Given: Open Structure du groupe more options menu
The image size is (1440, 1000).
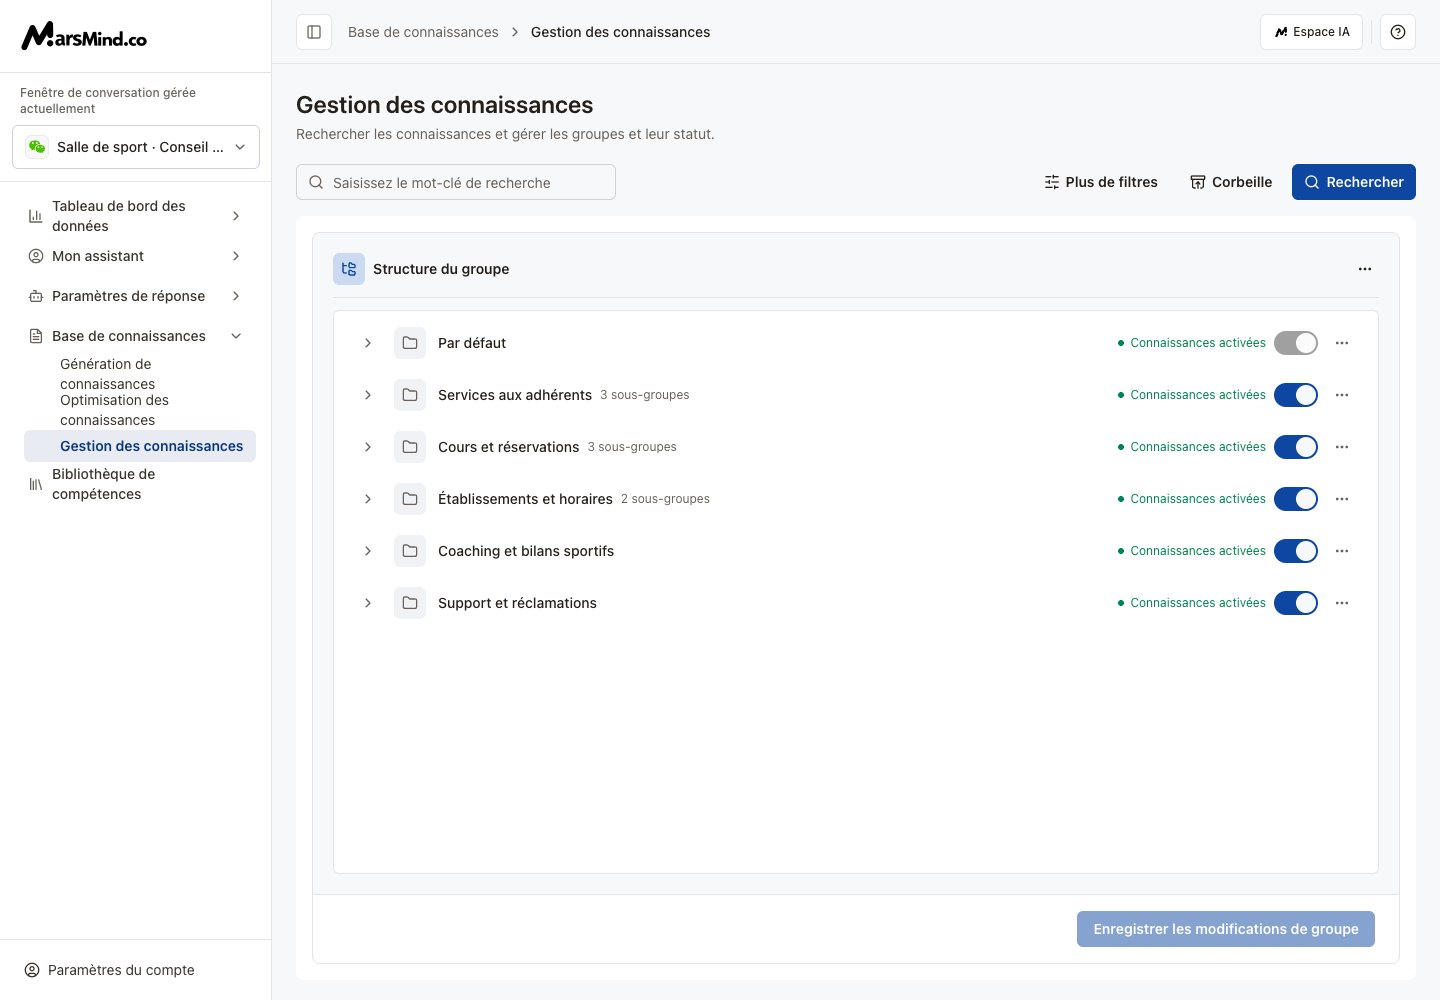Looking at the screenshot, I should (x=1365, y=269).
